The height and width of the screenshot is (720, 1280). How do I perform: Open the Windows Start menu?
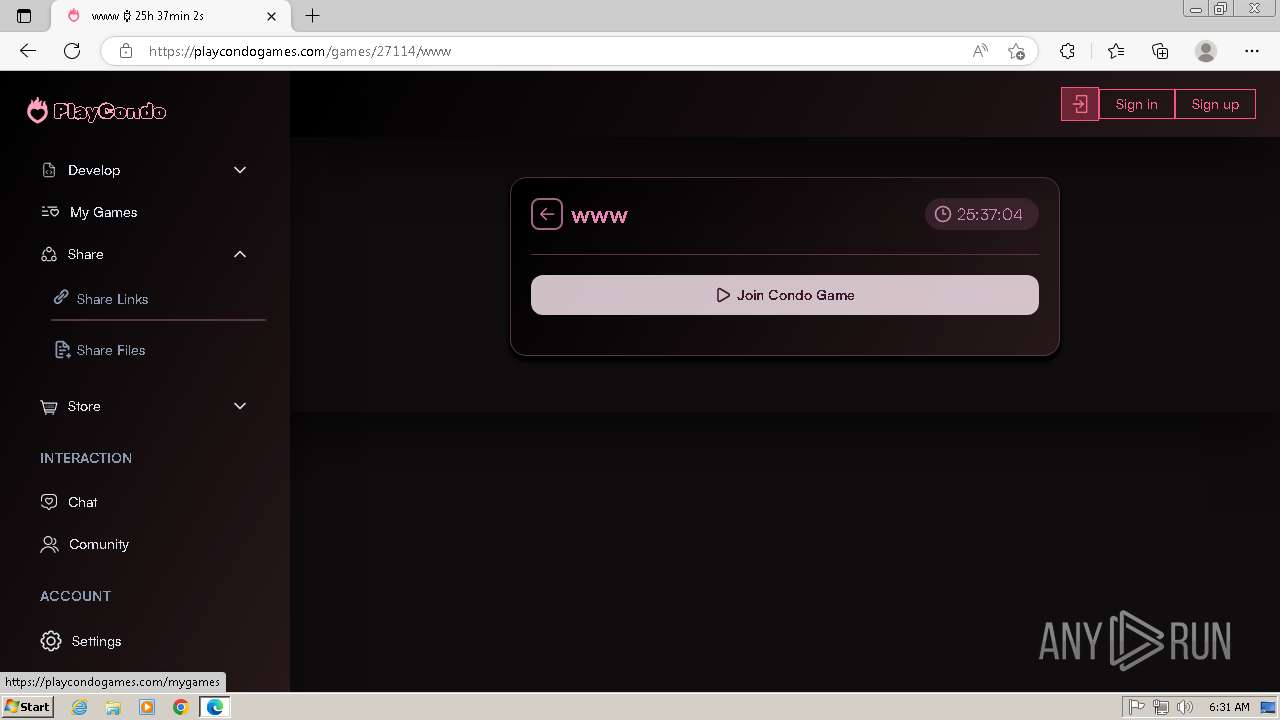27,707
